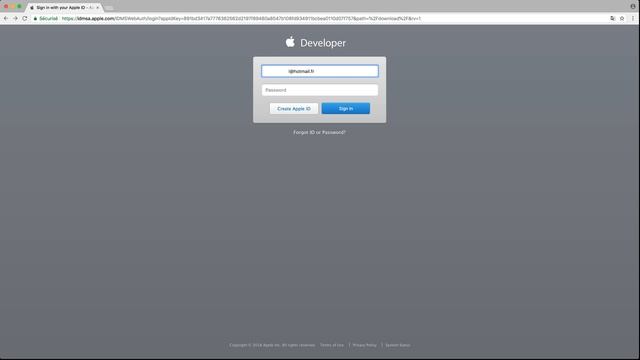The width and height of the screenshot is (640, 360).
Task: Open System Status footer link
Action: [398, 345]
